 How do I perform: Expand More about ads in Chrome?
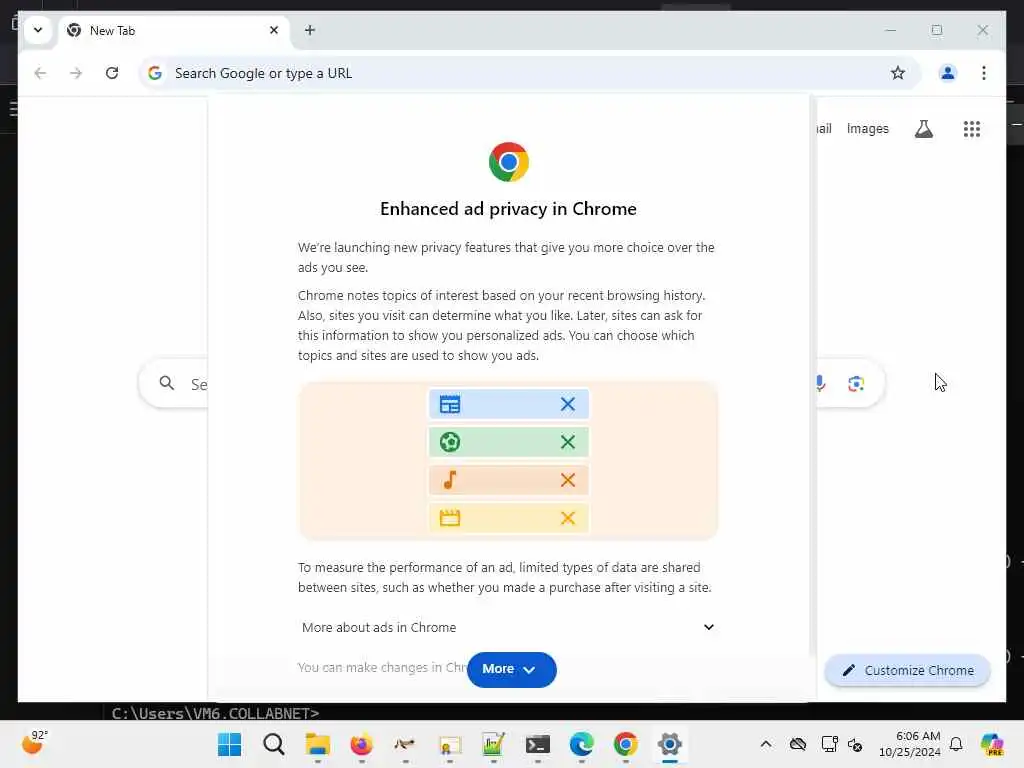[x=507, y=627]
